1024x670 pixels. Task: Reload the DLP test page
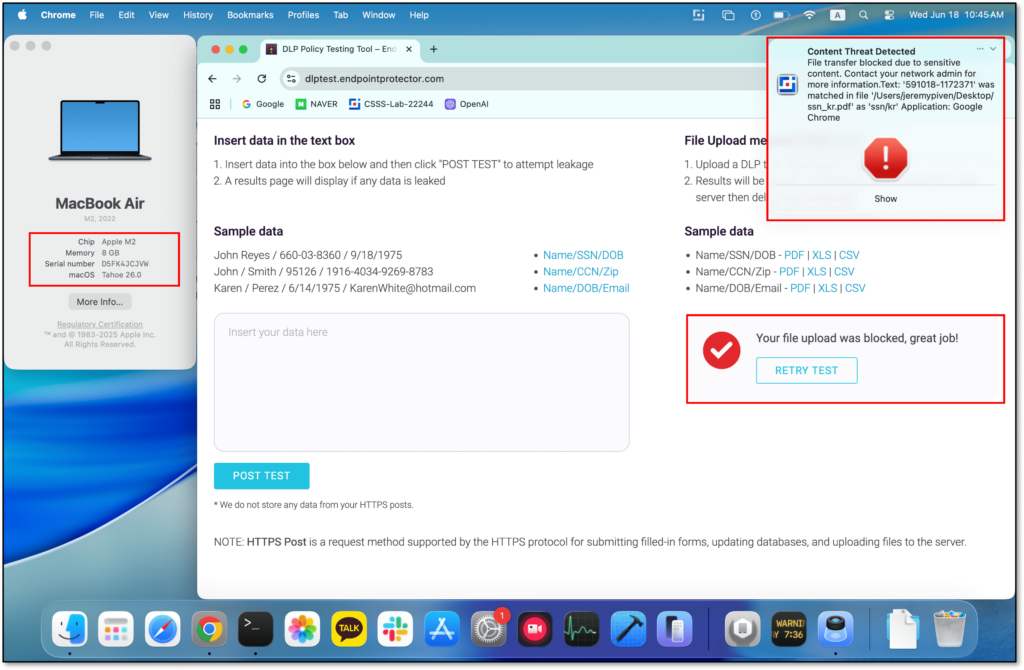[262, 78]
